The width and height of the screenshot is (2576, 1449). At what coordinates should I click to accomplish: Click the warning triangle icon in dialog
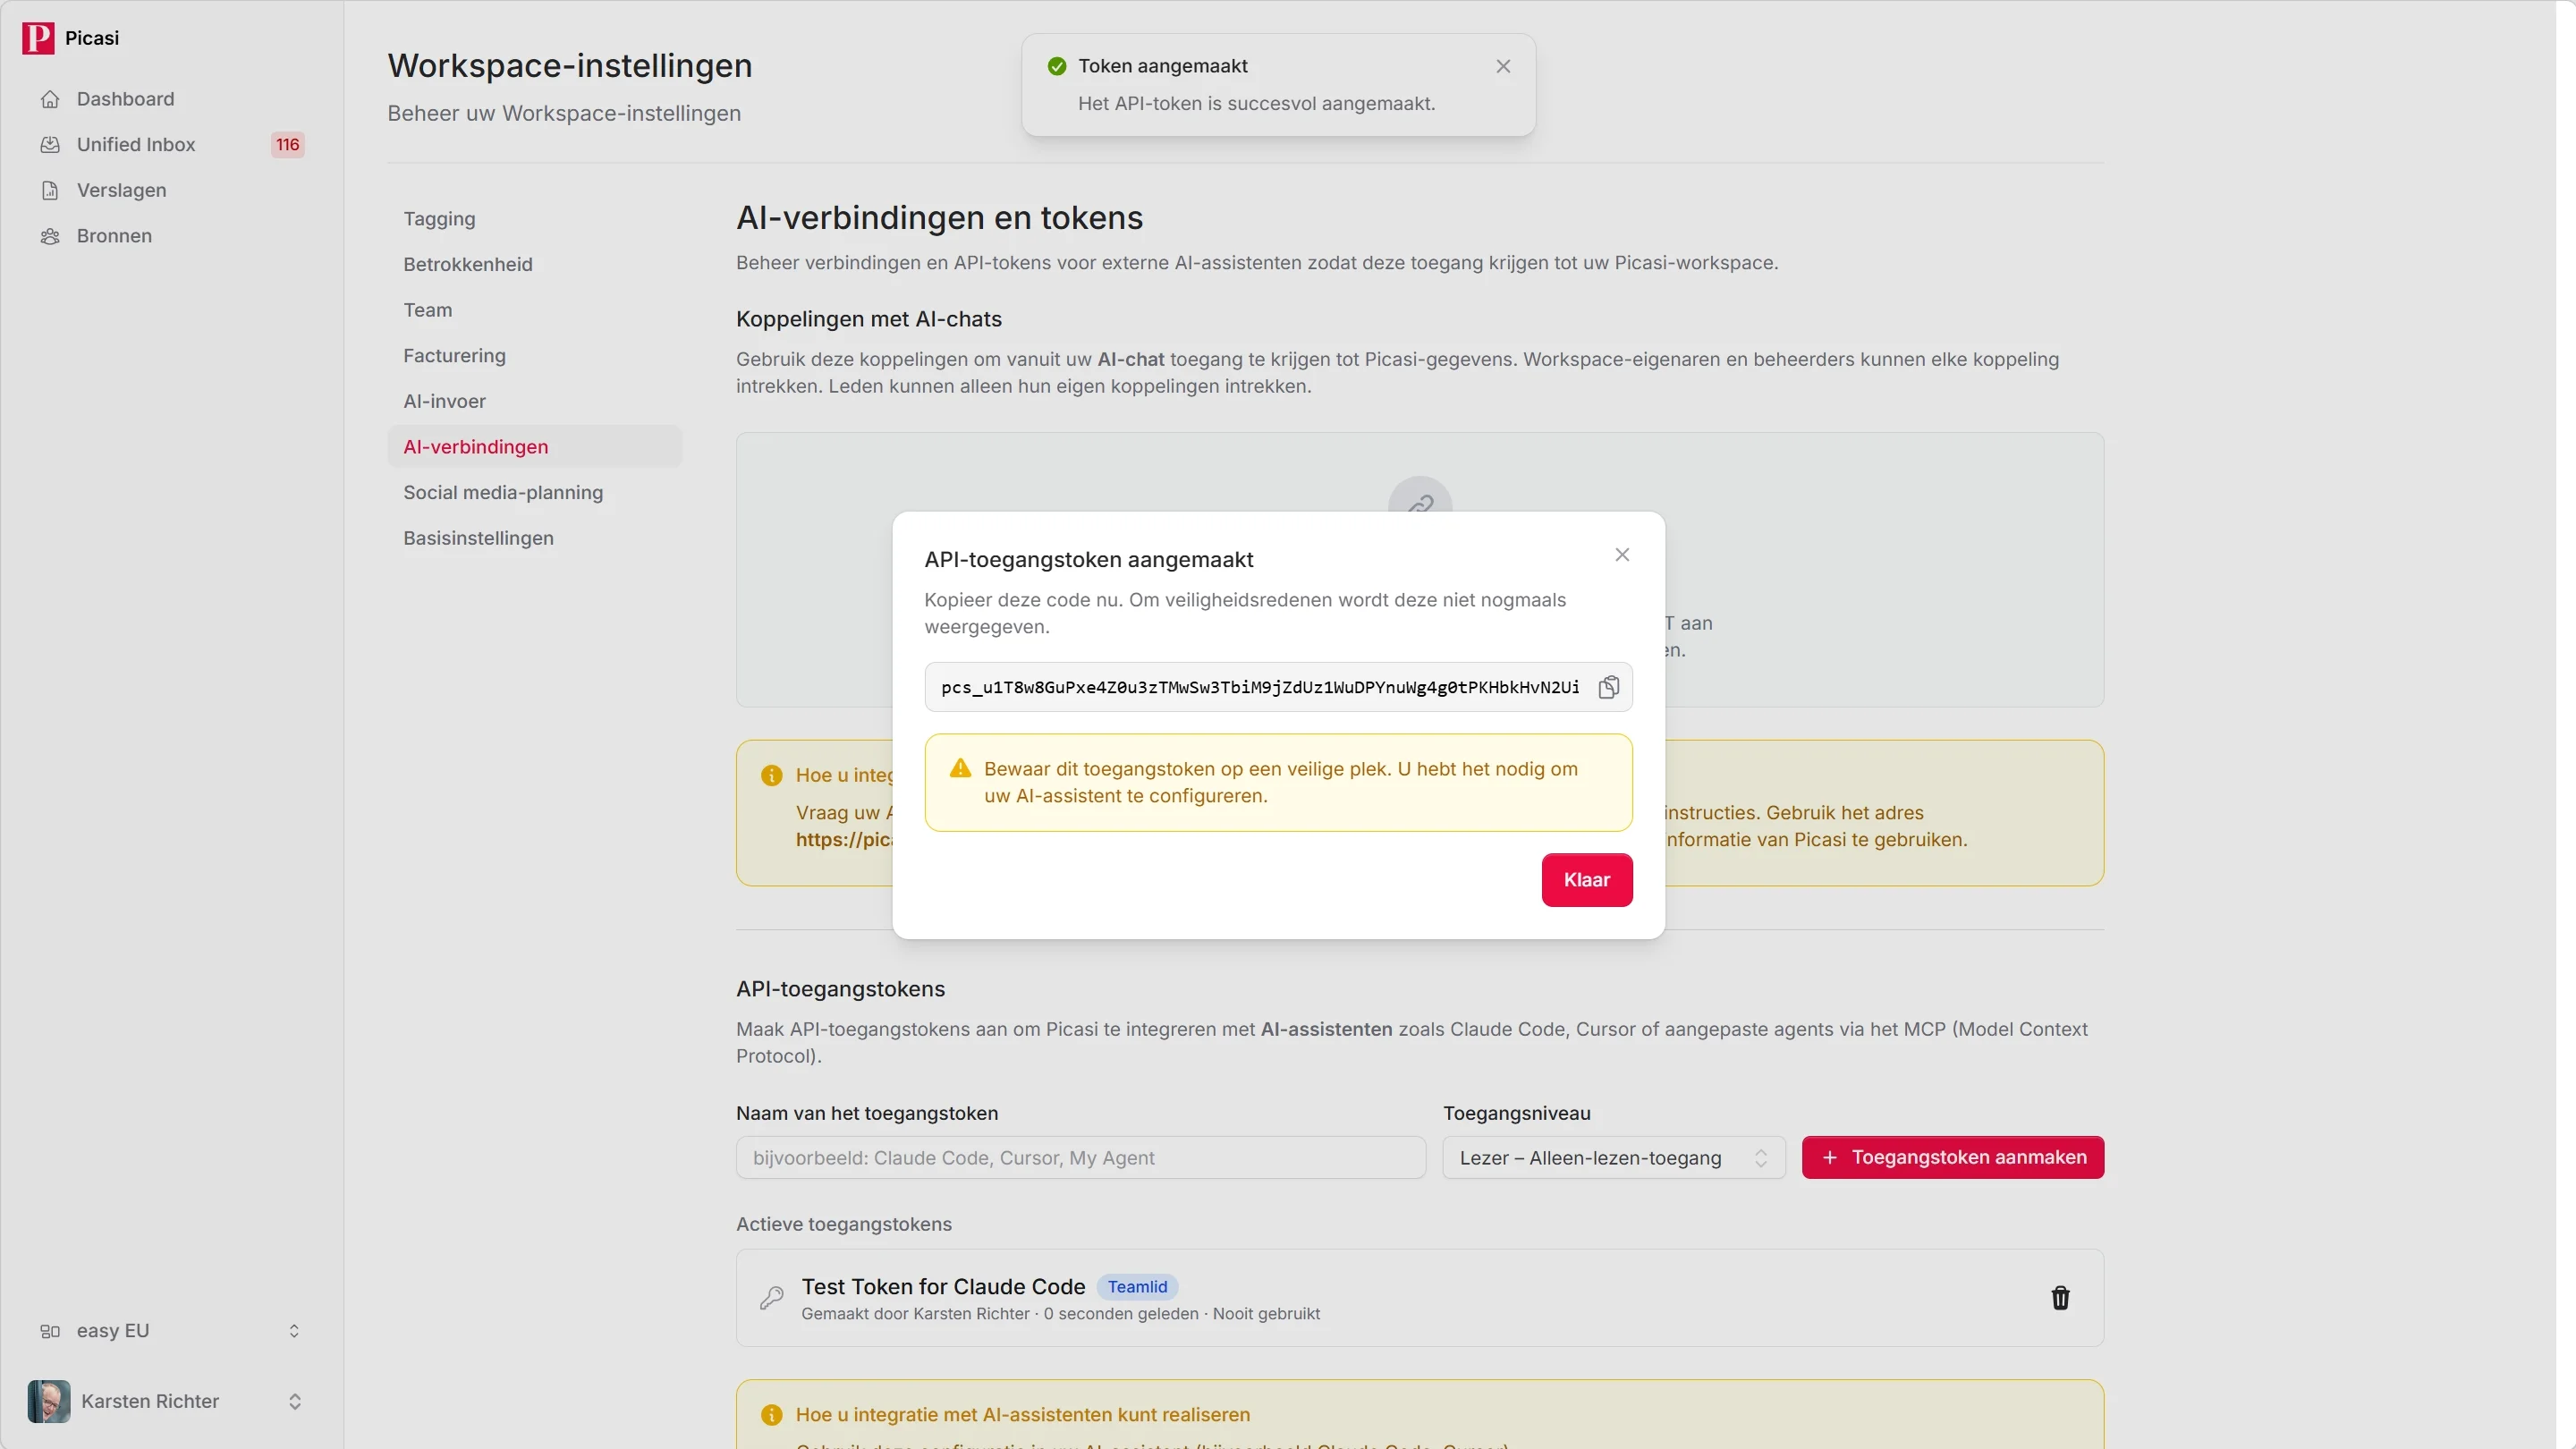[960, 768]
